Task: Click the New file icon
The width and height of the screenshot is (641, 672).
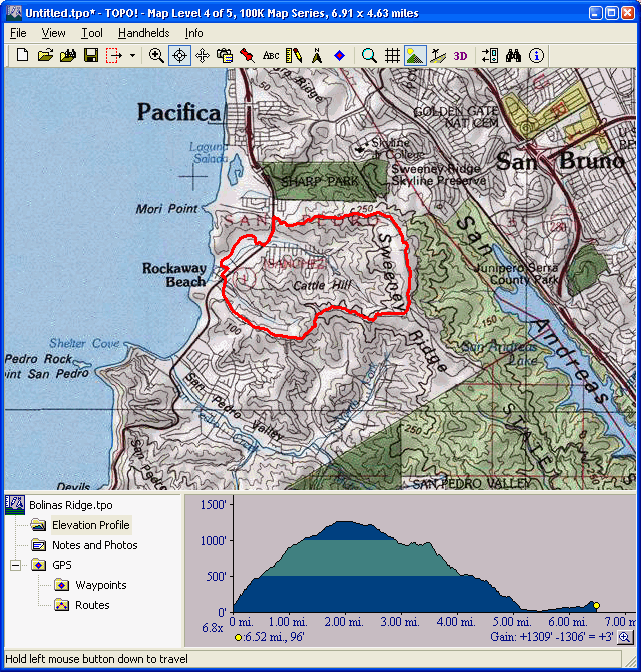Action: pos(22,56)
